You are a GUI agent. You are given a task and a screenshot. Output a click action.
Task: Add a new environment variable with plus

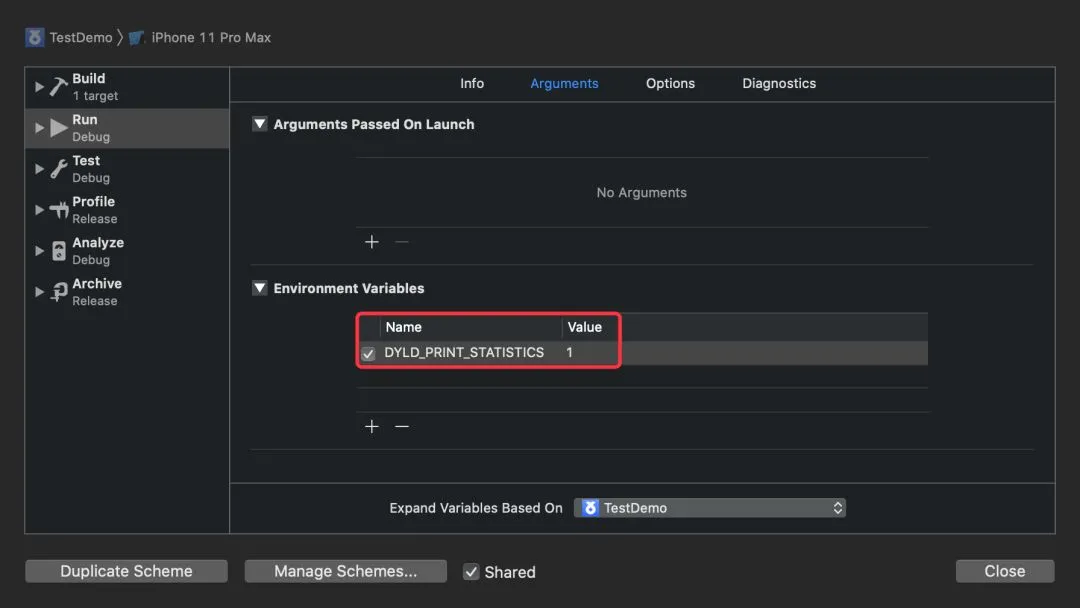(372, 427)
